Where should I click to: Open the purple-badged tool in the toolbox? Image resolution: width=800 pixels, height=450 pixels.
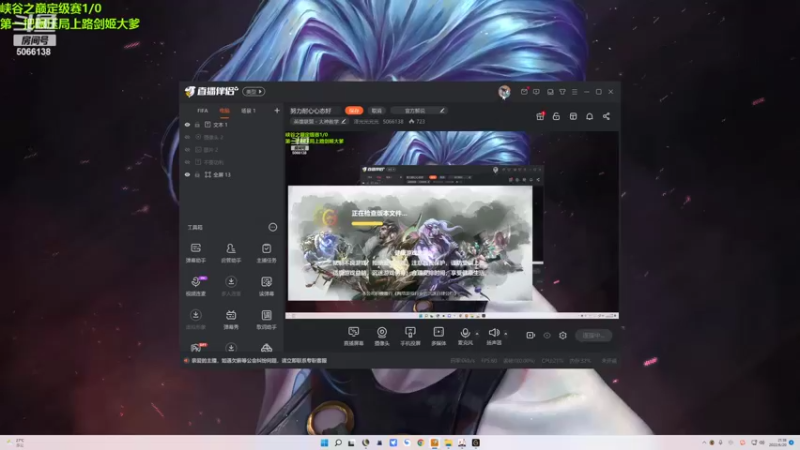point(196,286)
